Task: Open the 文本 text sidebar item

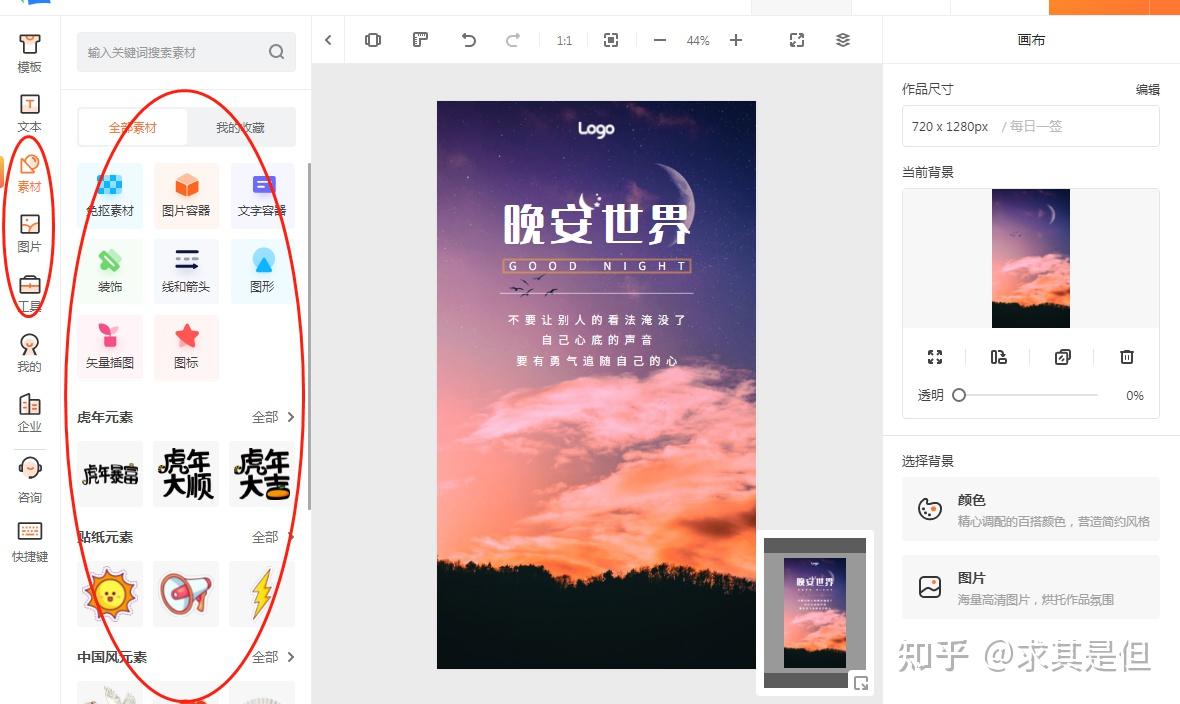Action: 29,113
